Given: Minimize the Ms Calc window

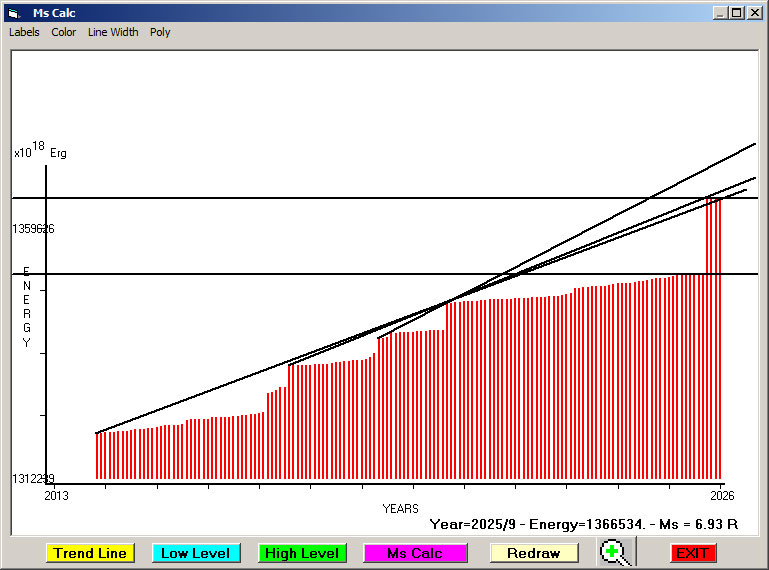Looking at the screenshot, I should (720, 12).
